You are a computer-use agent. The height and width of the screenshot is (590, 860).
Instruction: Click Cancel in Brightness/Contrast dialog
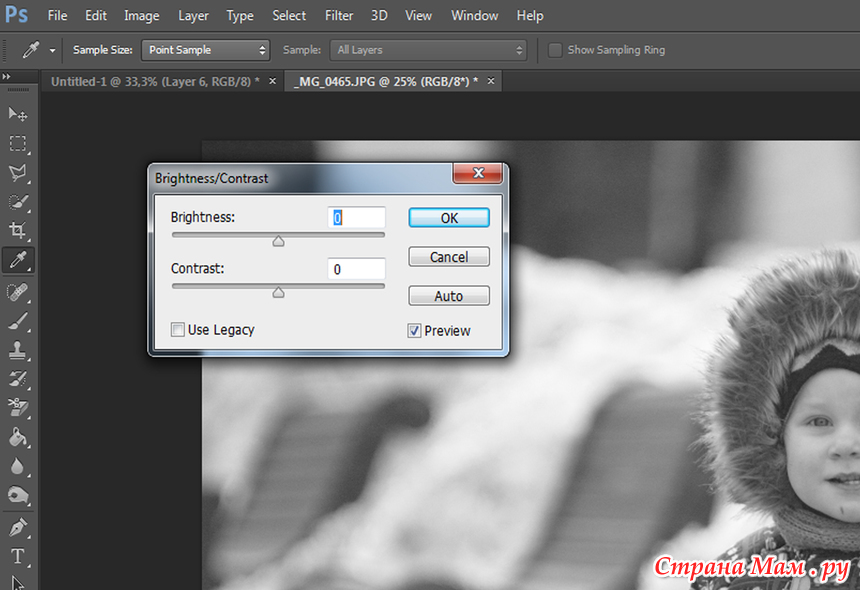(449, 257)
